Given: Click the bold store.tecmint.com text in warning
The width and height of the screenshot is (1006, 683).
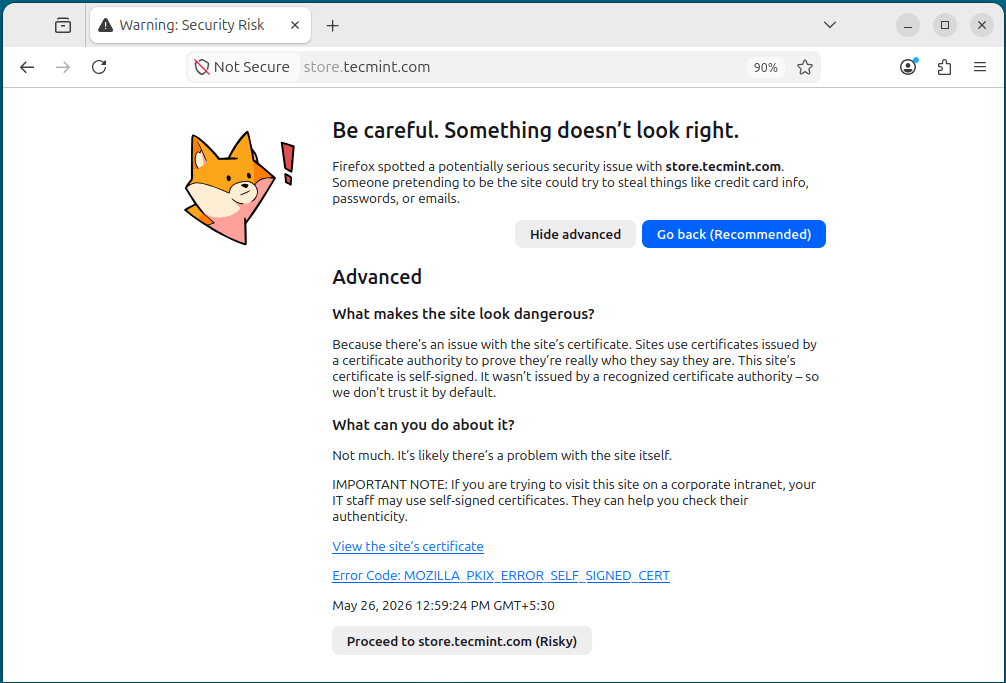Looking at the screenshot, I should pyautogui.click(x=723, y=167).
